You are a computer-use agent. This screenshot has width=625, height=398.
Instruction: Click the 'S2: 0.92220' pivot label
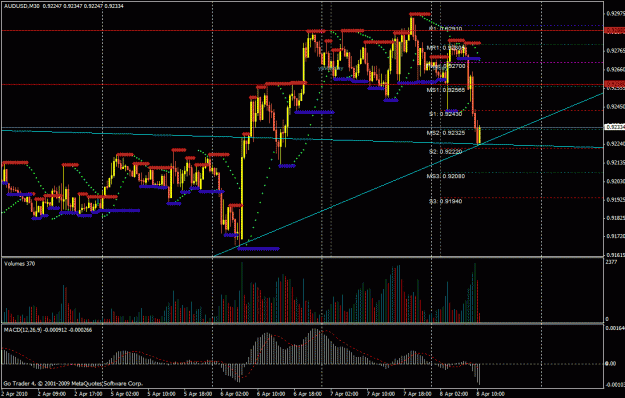[x=445, y=152]
